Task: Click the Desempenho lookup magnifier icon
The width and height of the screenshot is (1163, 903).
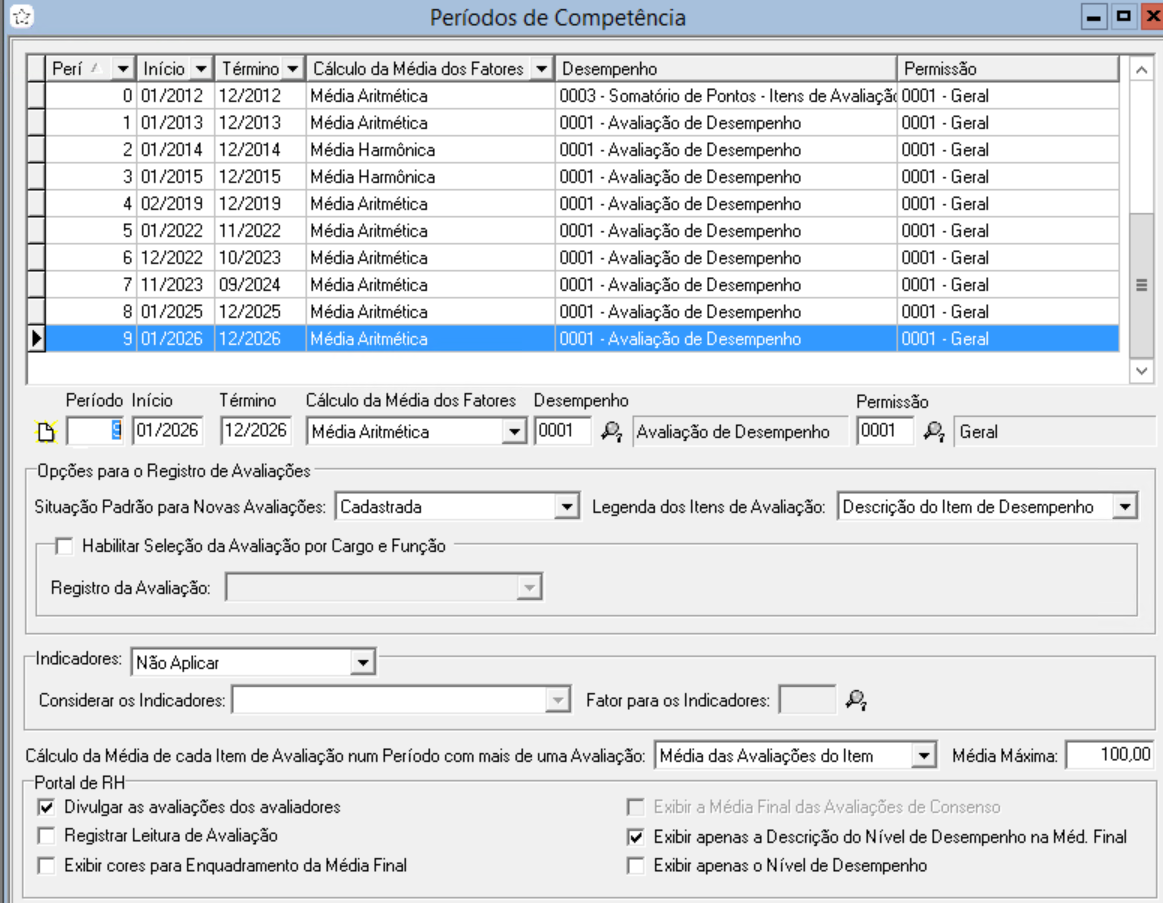Action: (610, 432)
